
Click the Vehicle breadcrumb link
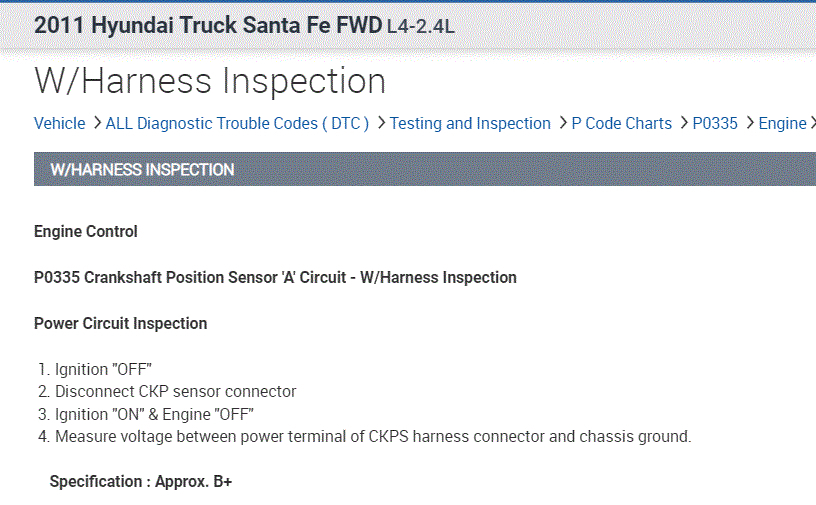pyautogui.click(x=59, y=124)
